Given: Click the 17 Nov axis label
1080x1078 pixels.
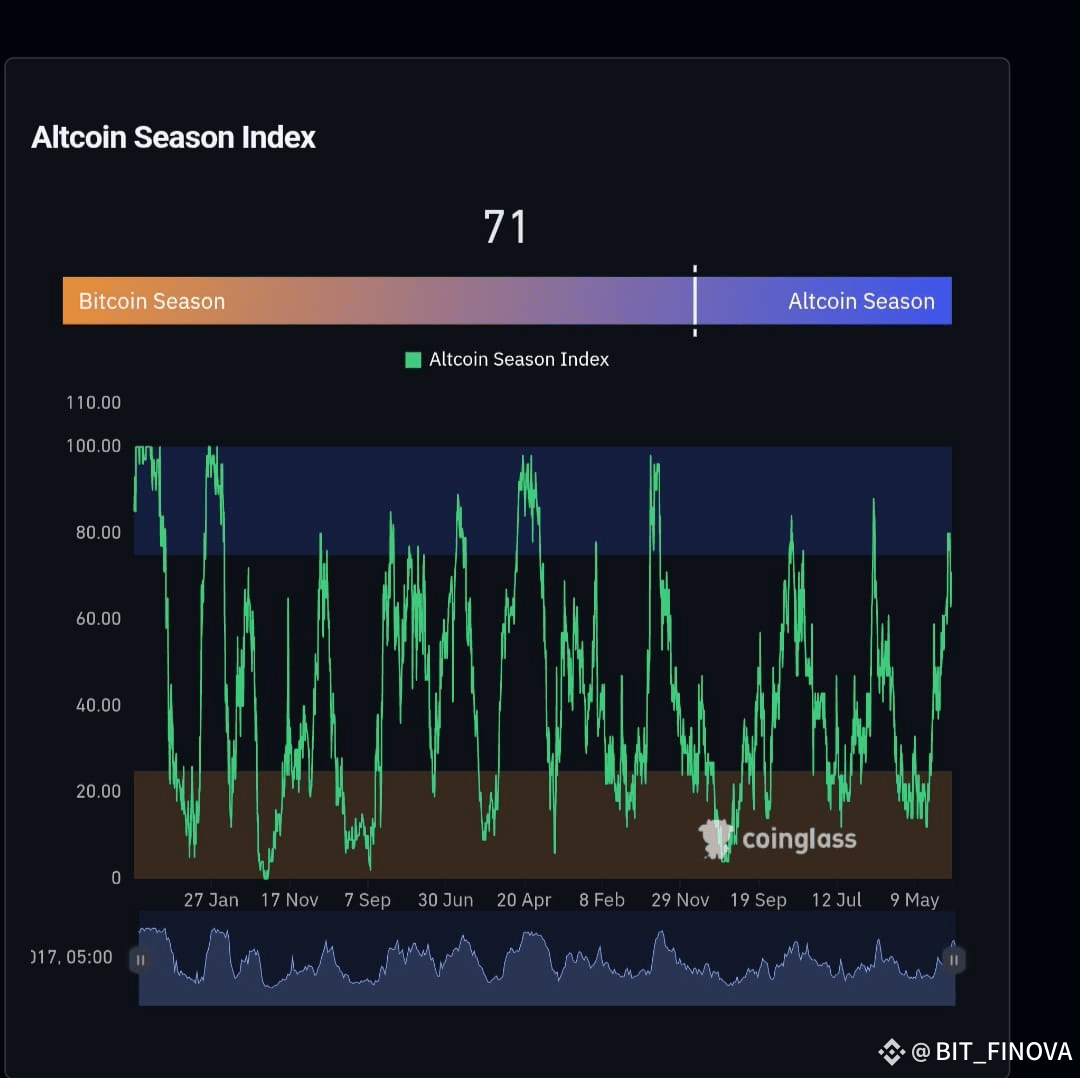Looking at the screenshot, I should 289,900.
